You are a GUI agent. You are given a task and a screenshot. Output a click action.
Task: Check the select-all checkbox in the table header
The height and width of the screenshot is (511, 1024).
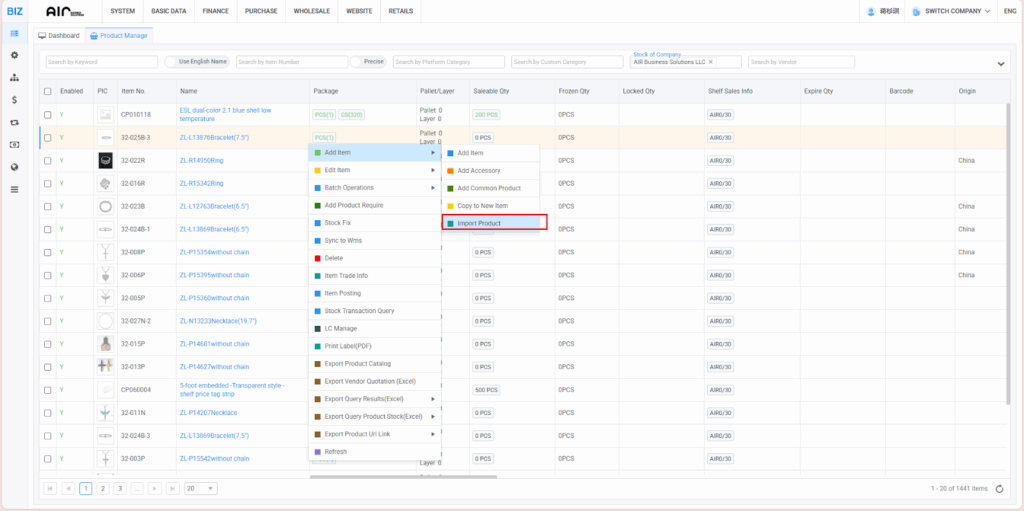48,91
